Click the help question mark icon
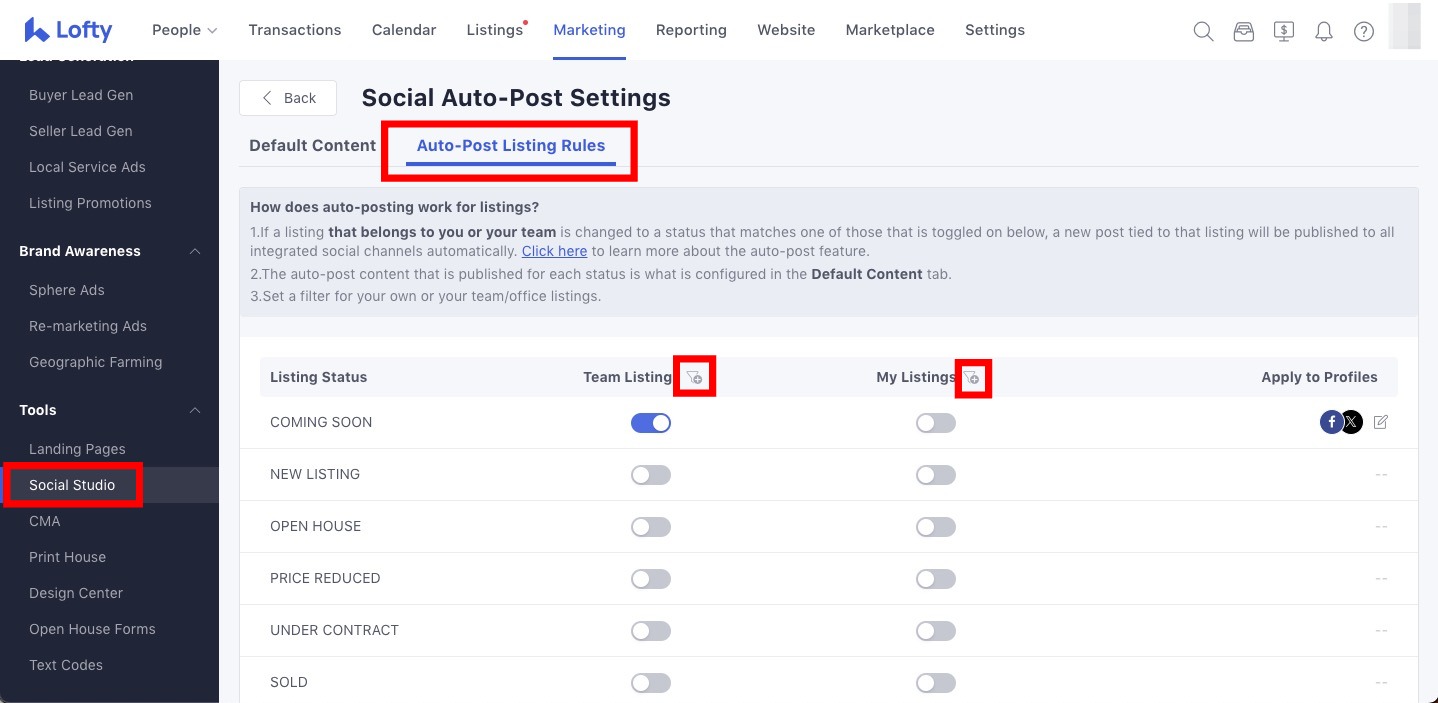The height and width of the screenshot is (703, 1438). (1364, 31)
